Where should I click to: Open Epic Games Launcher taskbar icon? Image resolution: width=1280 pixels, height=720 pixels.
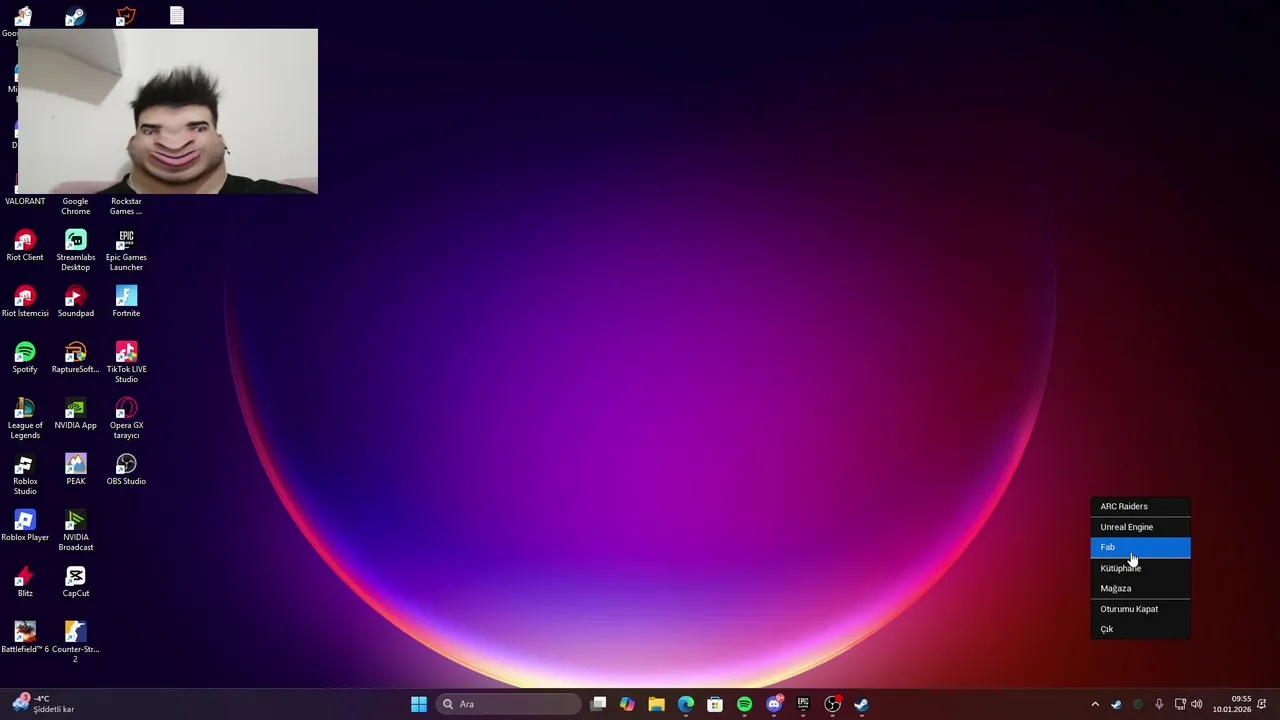point(803,704)
